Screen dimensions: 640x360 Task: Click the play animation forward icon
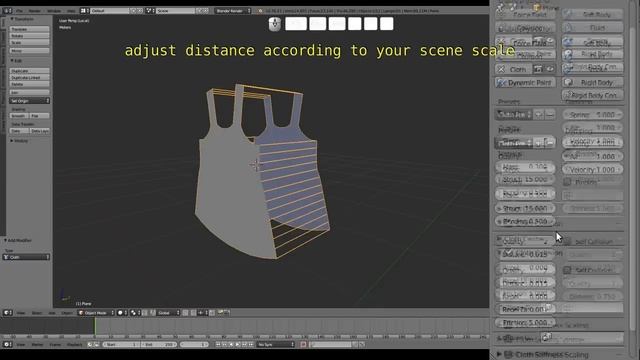pos(238,345)
